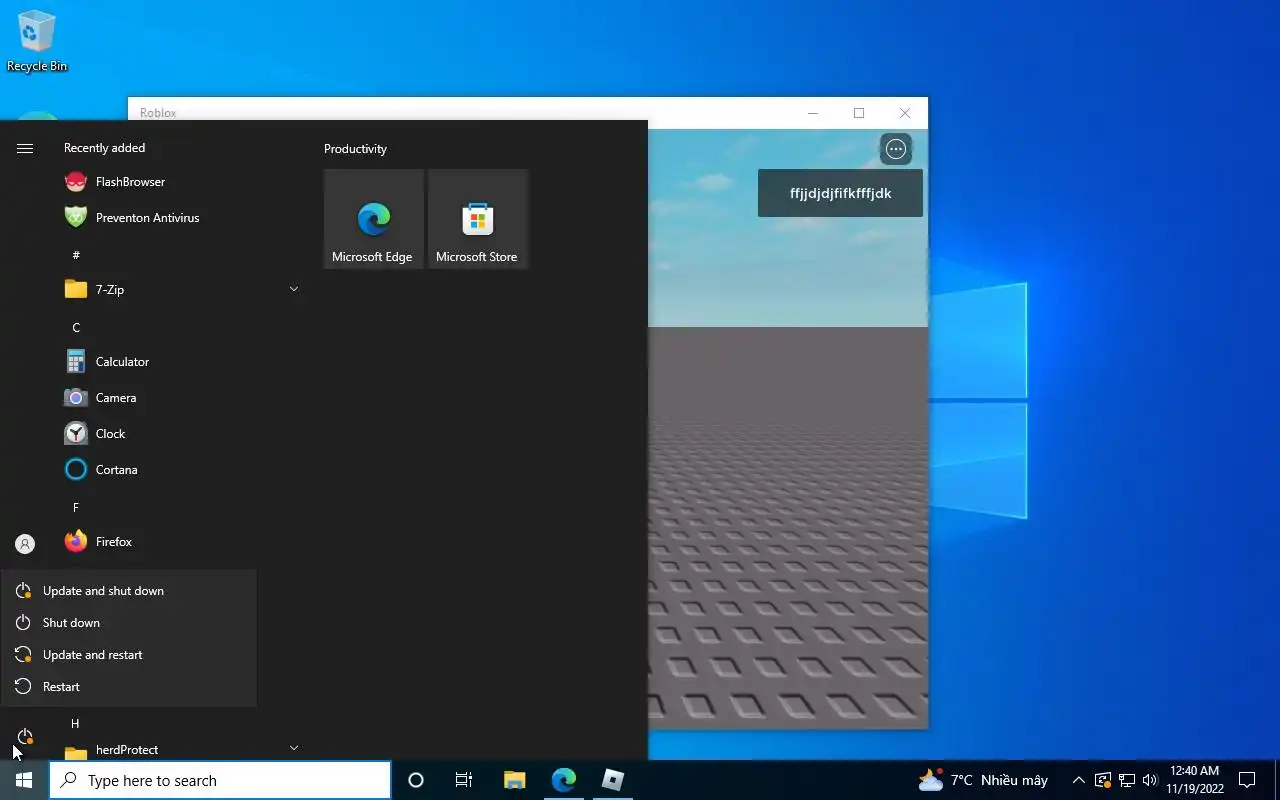Click Recently added heading
This screenshot has width=1280, height=800.
104,148
